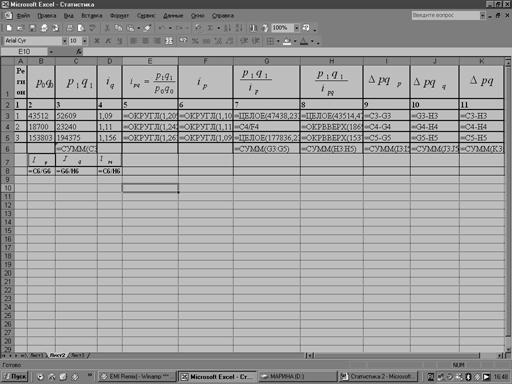The image size is (512, 384).
Task: Click the Cut scissors icon
Action: pos(107,28)
